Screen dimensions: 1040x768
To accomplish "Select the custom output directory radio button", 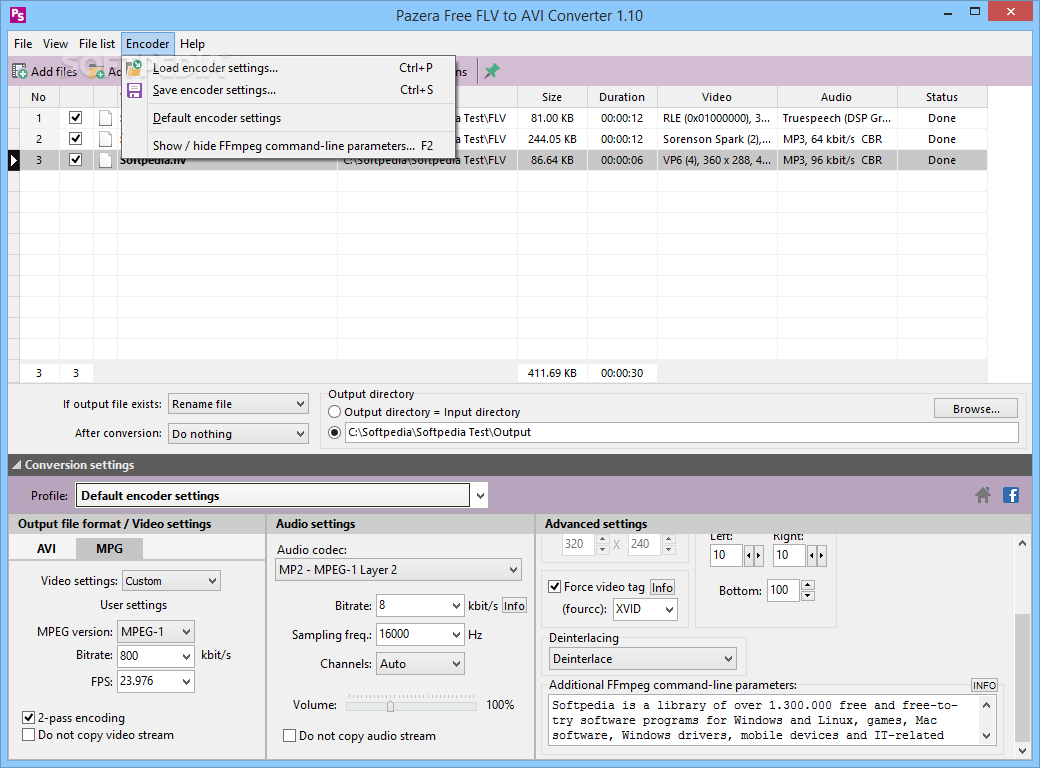I will click(335, 432).
